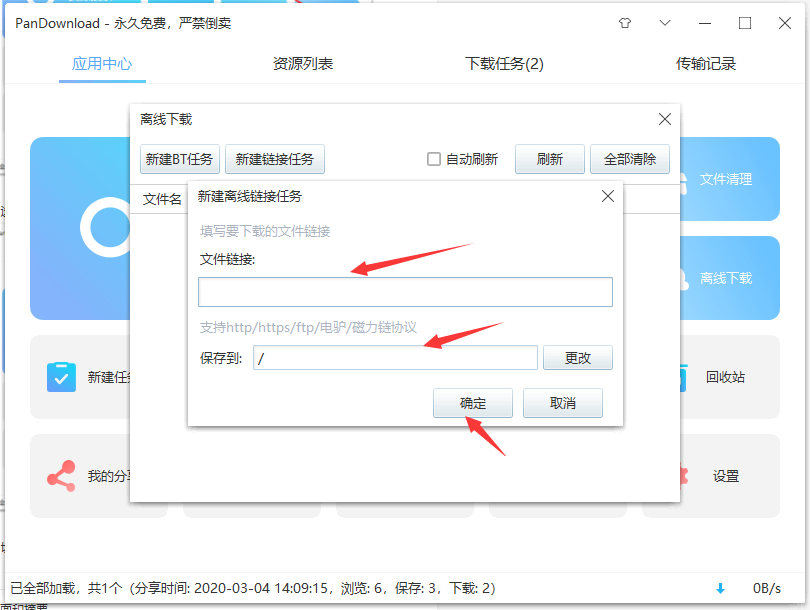Click the 文件名 column header

point(162,199)
